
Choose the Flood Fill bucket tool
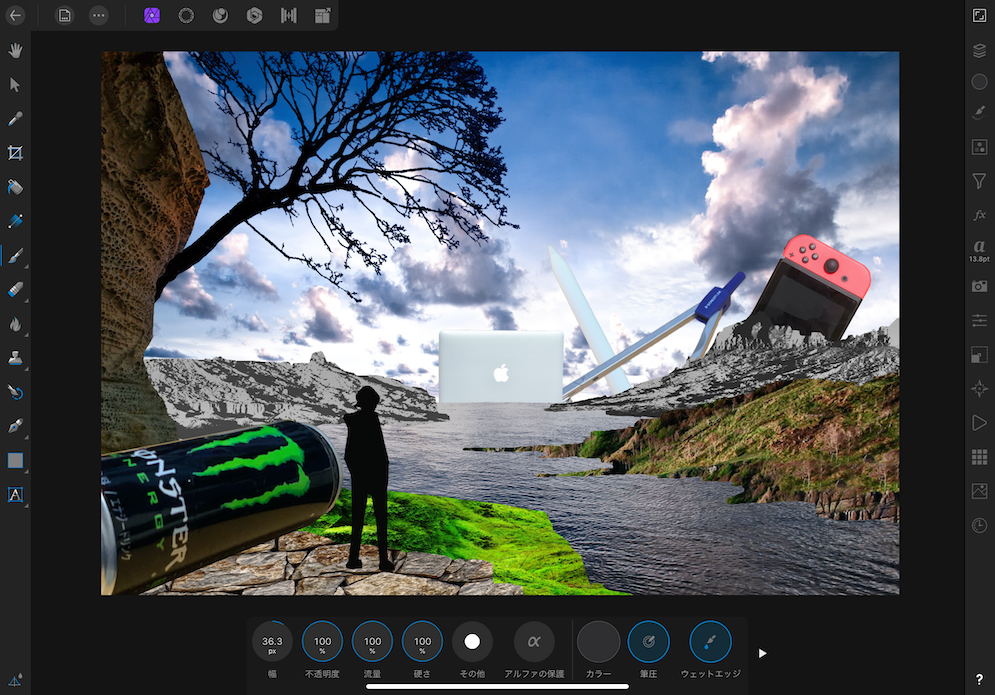[x=15, y=187]
